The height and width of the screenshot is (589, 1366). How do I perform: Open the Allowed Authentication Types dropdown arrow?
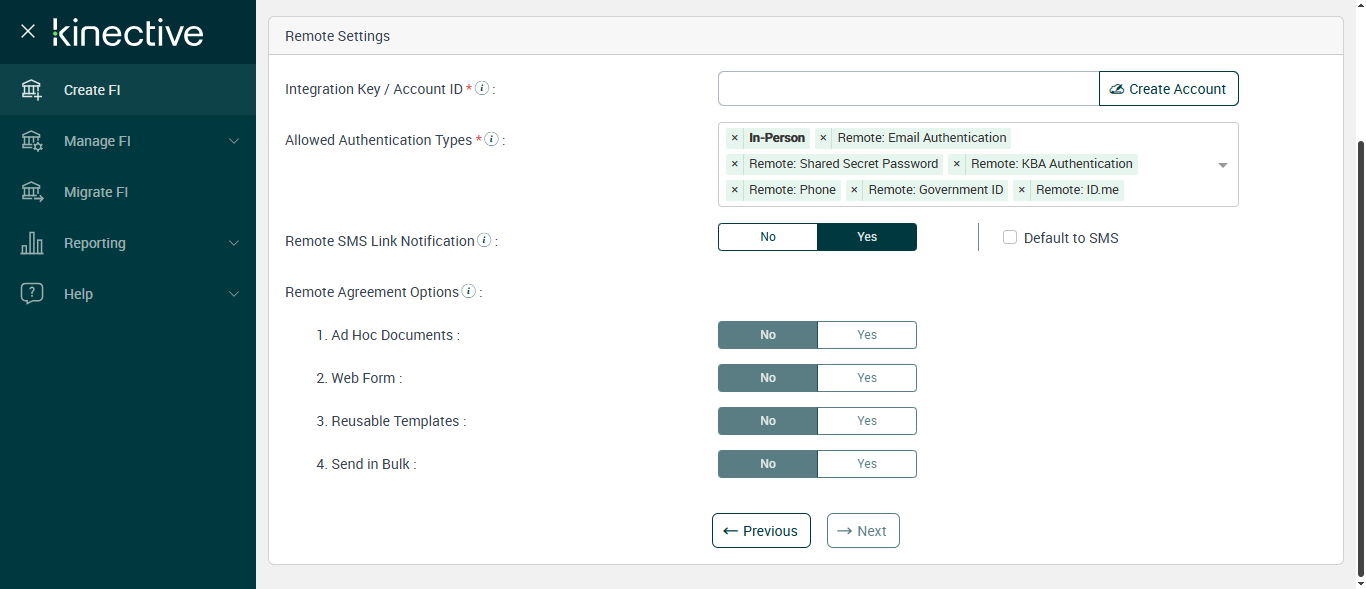pyautogui.click(x=1223, y=165)
